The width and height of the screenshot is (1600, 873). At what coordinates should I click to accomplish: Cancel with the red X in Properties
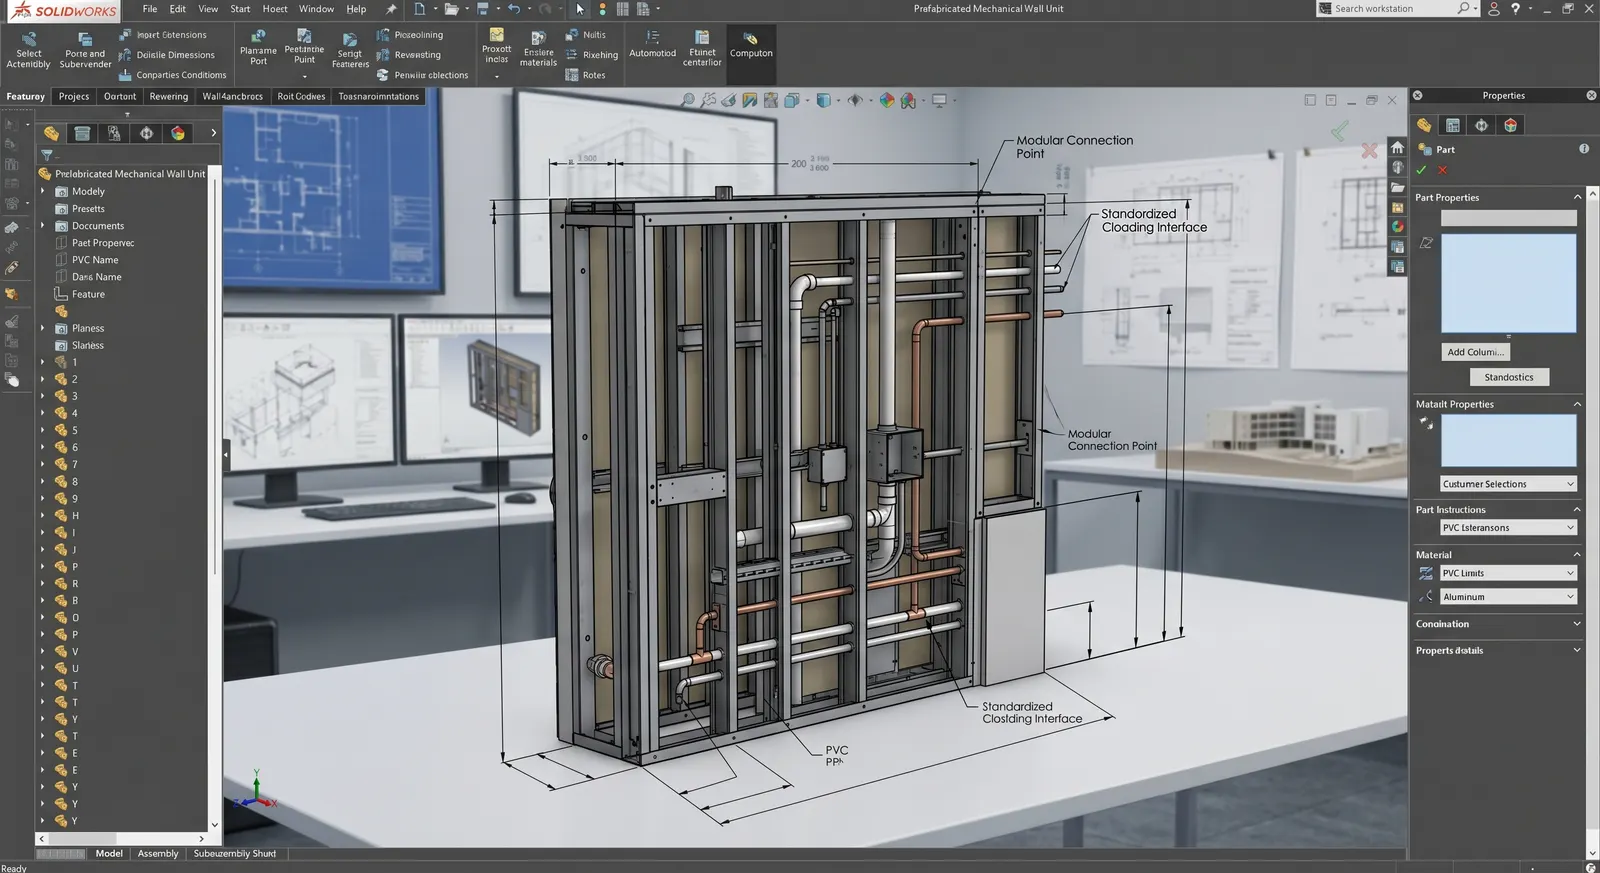coord(1442,170)
